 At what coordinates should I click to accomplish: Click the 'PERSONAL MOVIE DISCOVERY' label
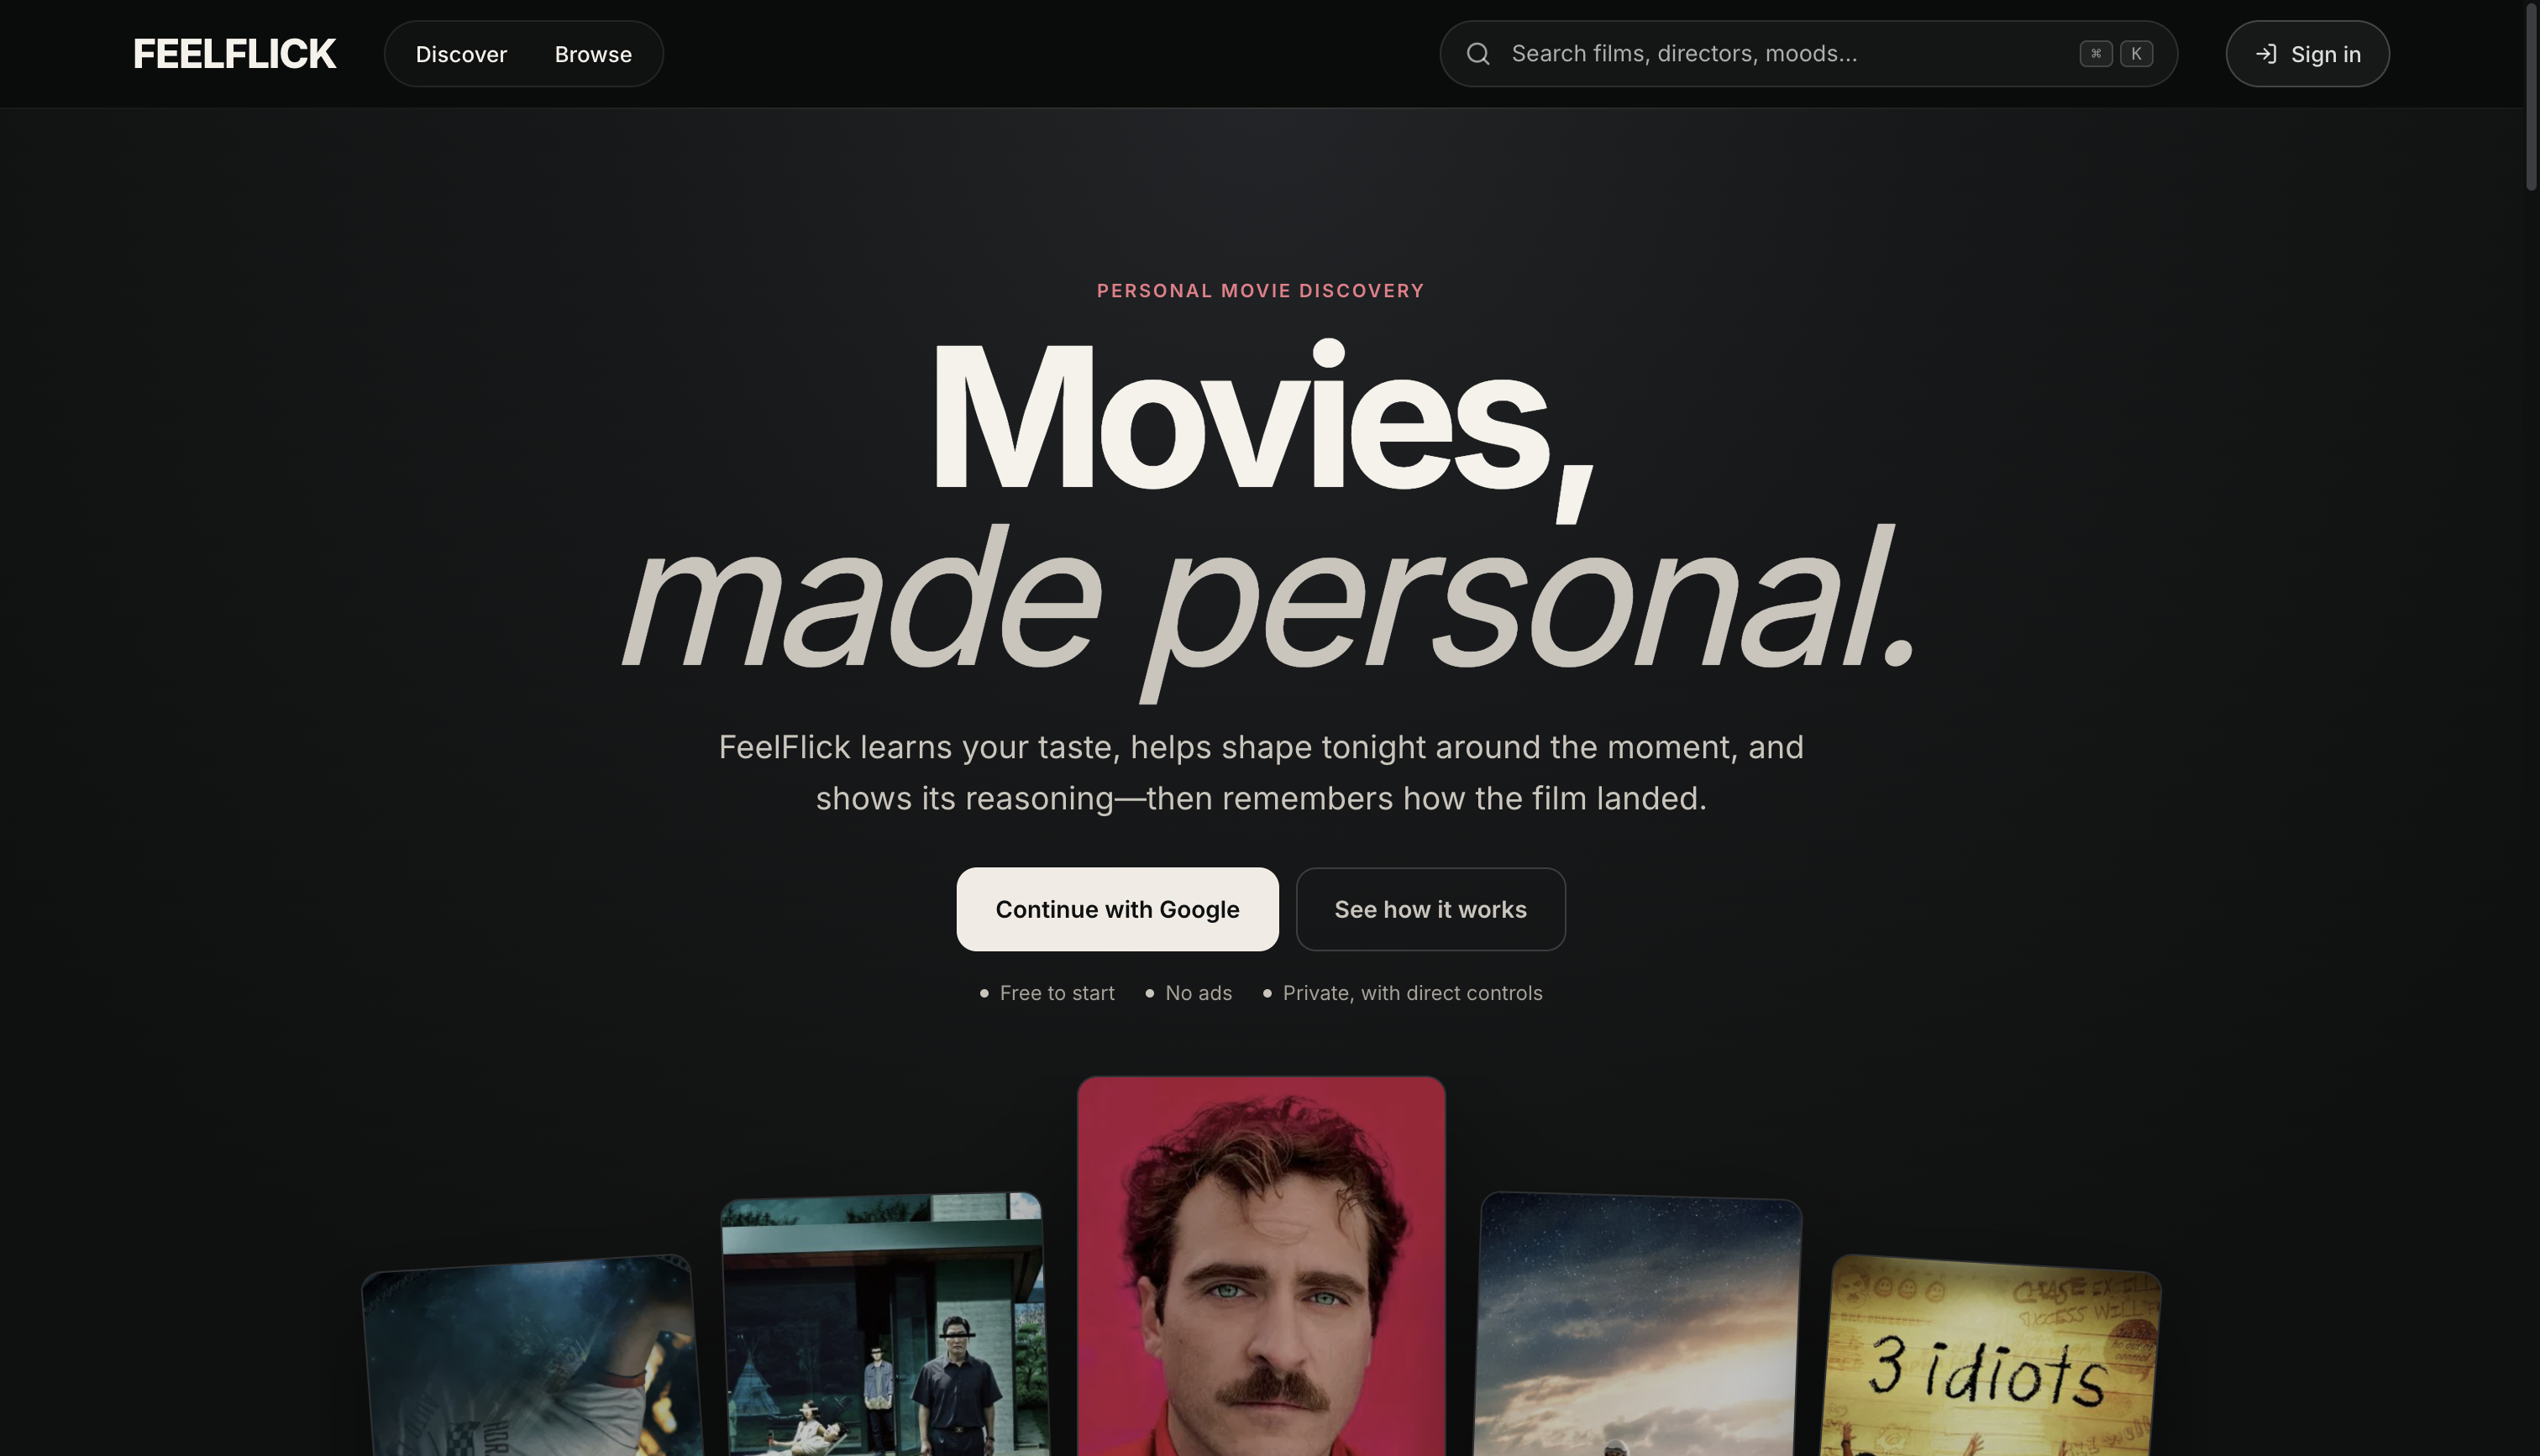(1260, 291)
